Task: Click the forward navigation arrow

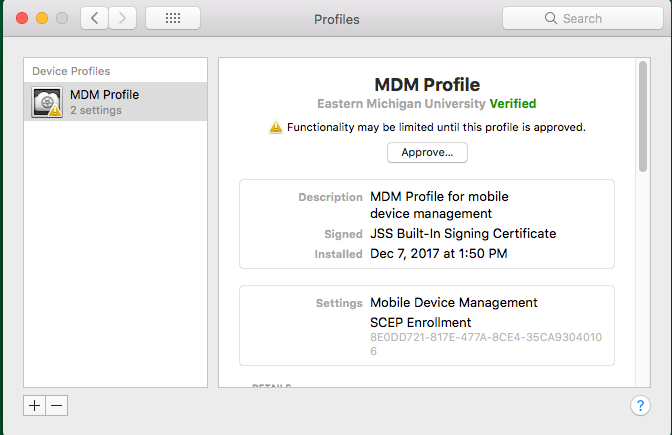Action: [123, 18]
